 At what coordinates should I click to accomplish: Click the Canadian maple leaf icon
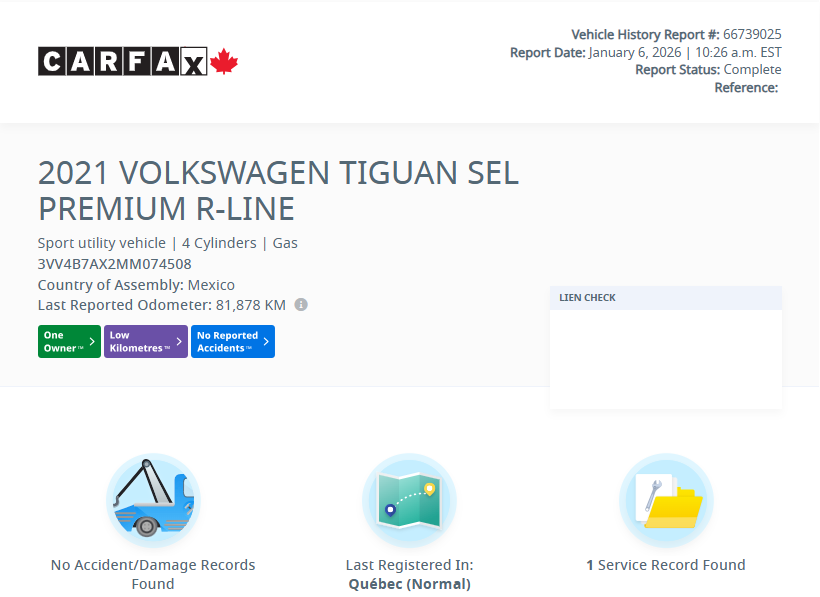[x=223, y=60]
